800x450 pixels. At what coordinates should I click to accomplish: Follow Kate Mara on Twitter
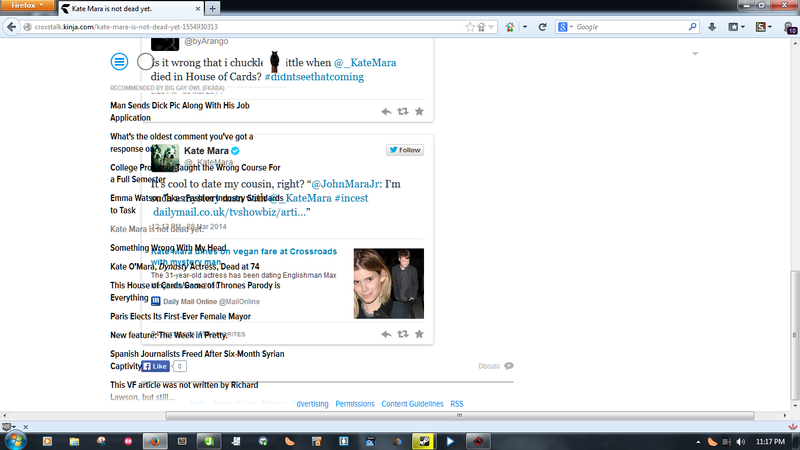(405, 150)
